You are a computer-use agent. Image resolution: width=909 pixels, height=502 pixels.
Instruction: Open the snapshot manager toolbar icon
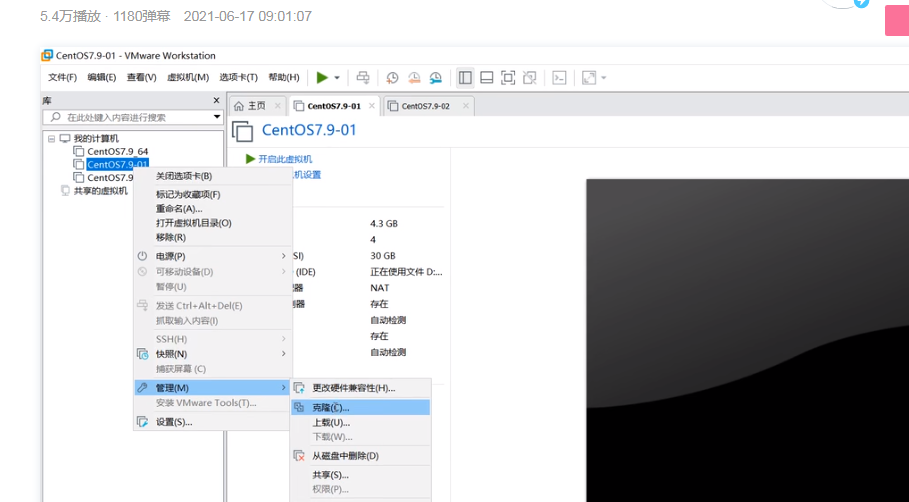[x=435, y=78]
